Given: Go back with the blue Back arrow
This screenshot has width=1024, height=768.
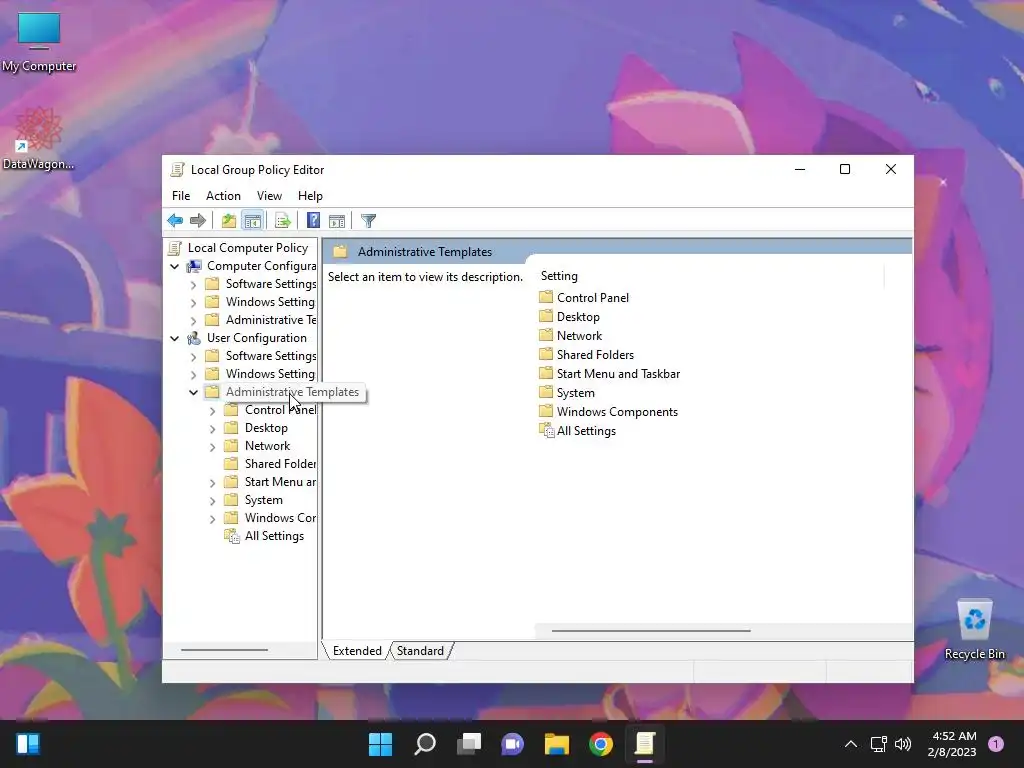Looking at the screenshot, I should pyautogui.click(x=175, y=221).
